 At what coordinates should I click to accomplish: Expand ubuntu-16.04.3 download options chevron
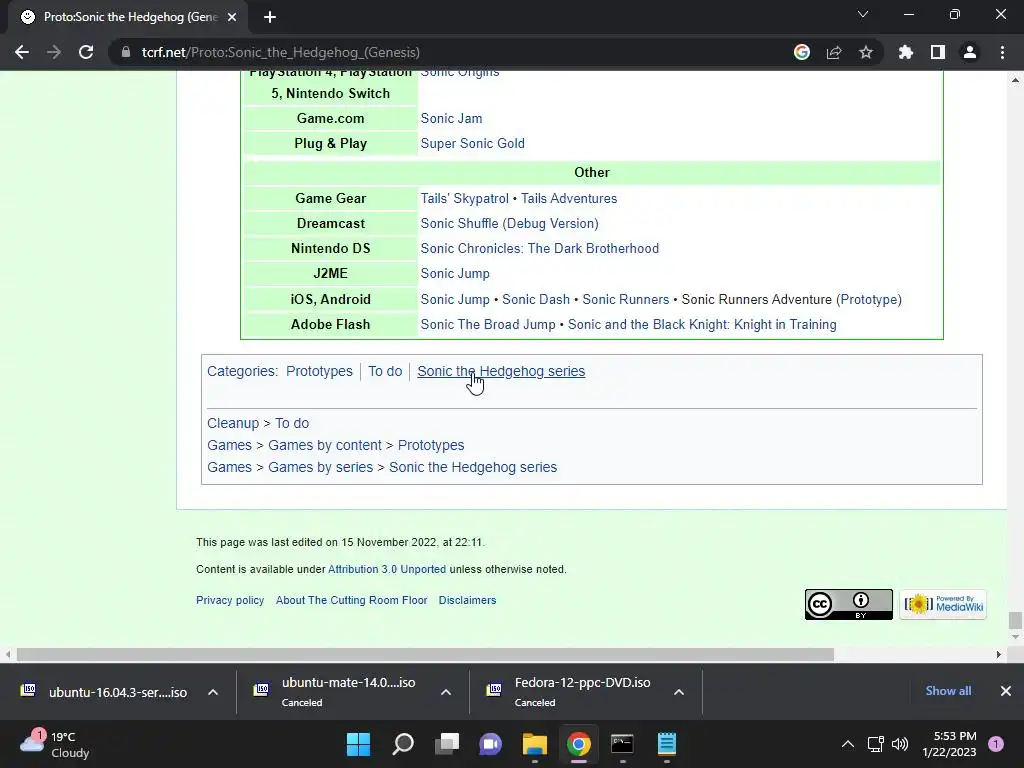tap(213, 692)
